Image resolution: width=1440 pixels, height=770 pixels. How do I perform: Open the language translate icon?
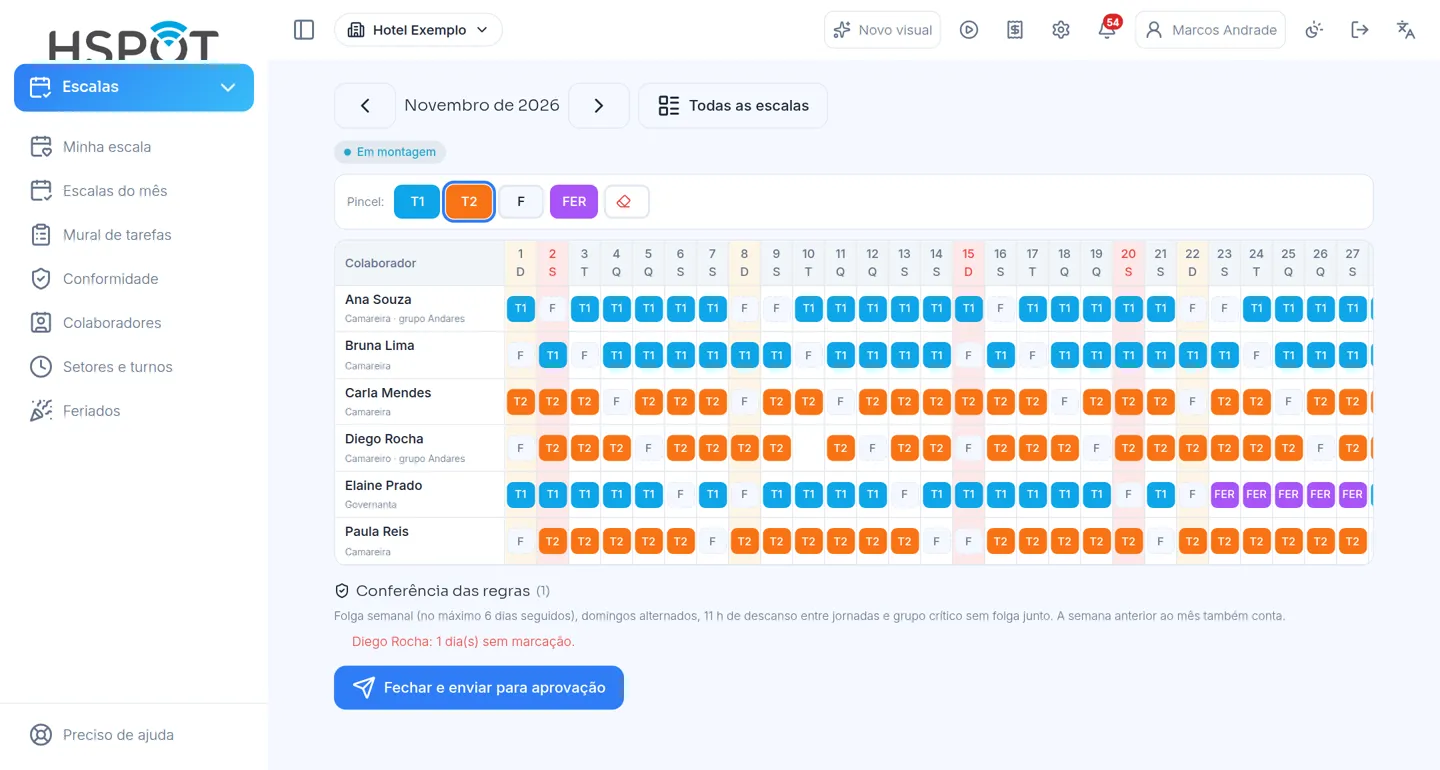[x=1406, y=30]
